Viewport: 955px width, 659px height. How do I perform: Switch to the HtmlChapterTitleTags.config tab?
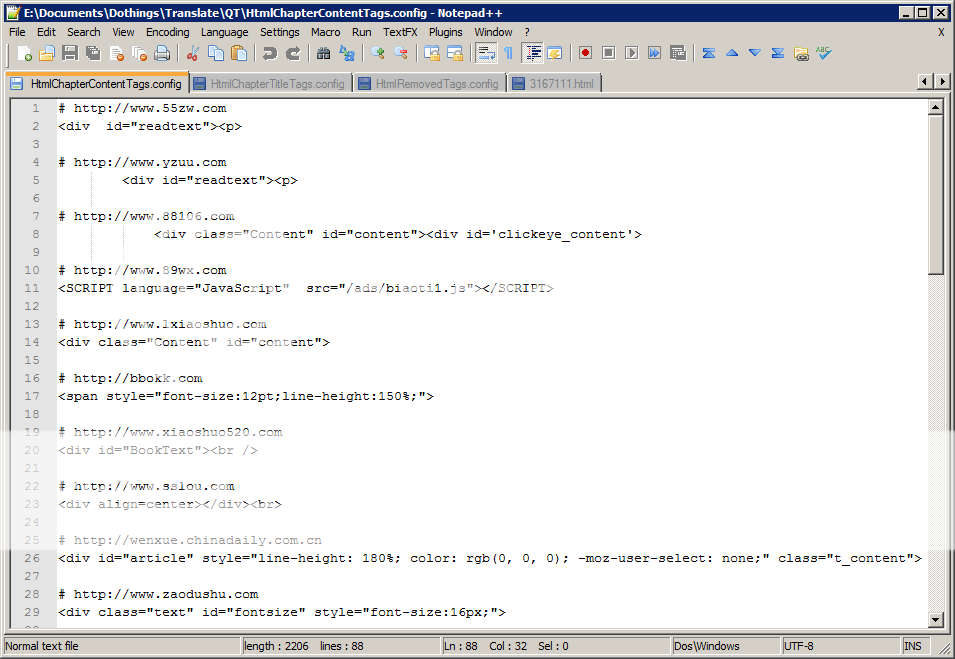point(269,84)
